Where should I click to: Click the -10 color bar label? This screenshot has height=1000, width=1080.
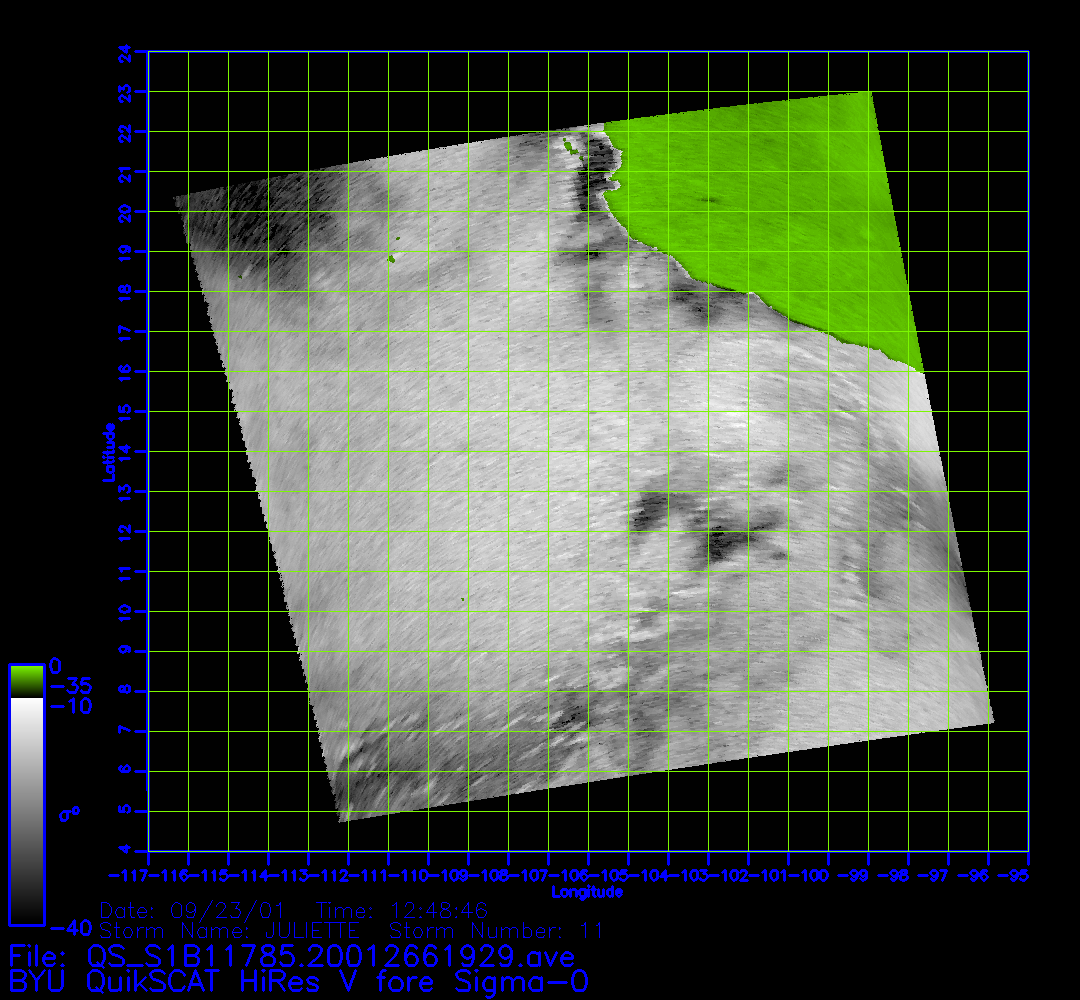tap(71, 706)
